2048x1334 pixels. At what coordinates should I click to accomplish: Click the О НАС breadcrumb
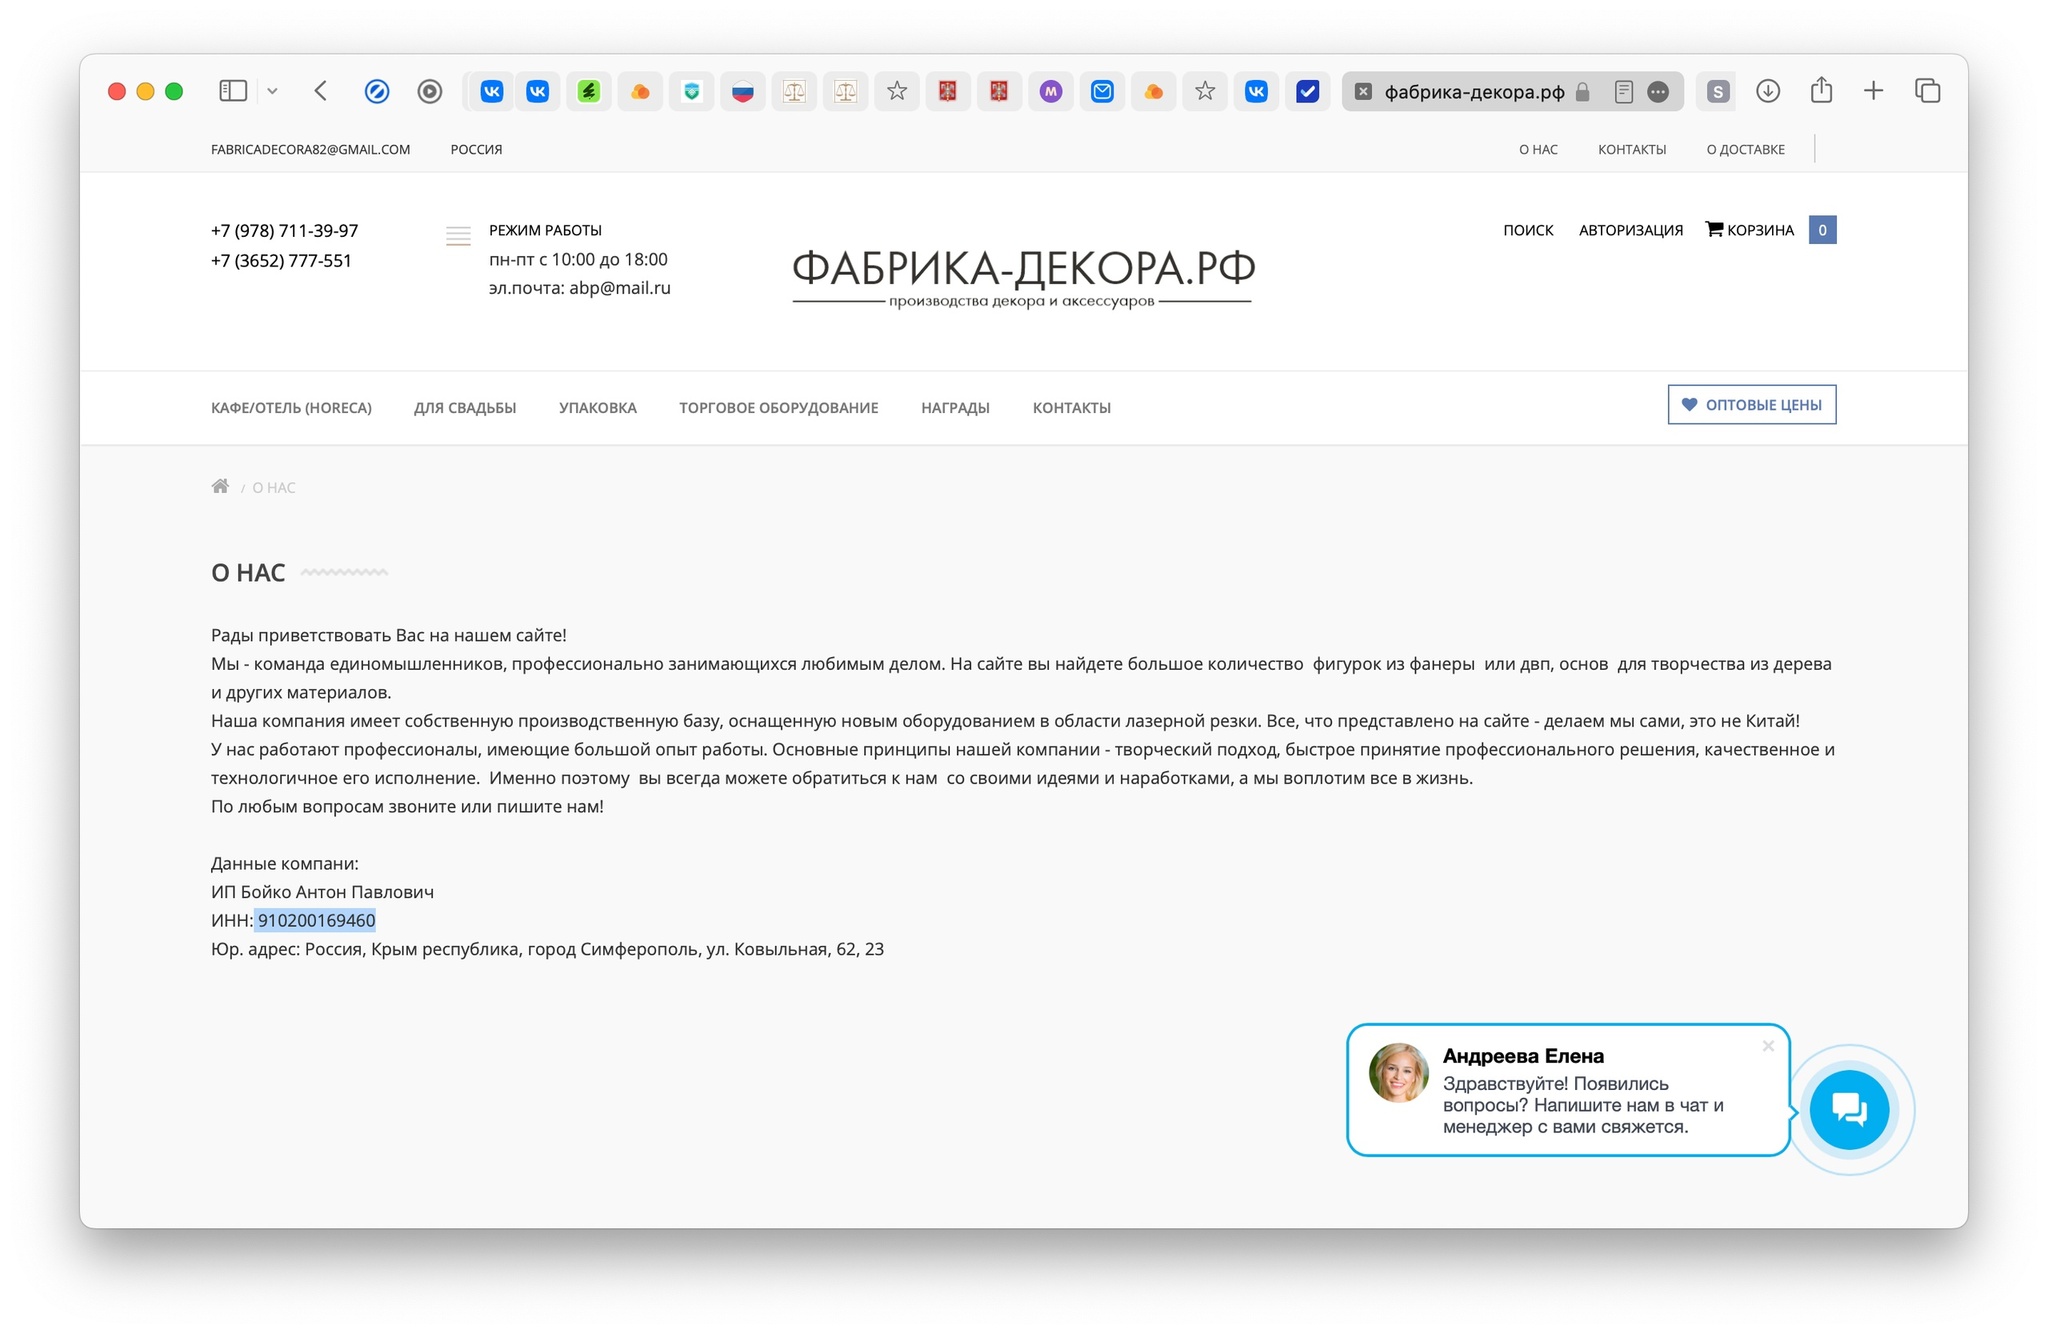point(274,488)
